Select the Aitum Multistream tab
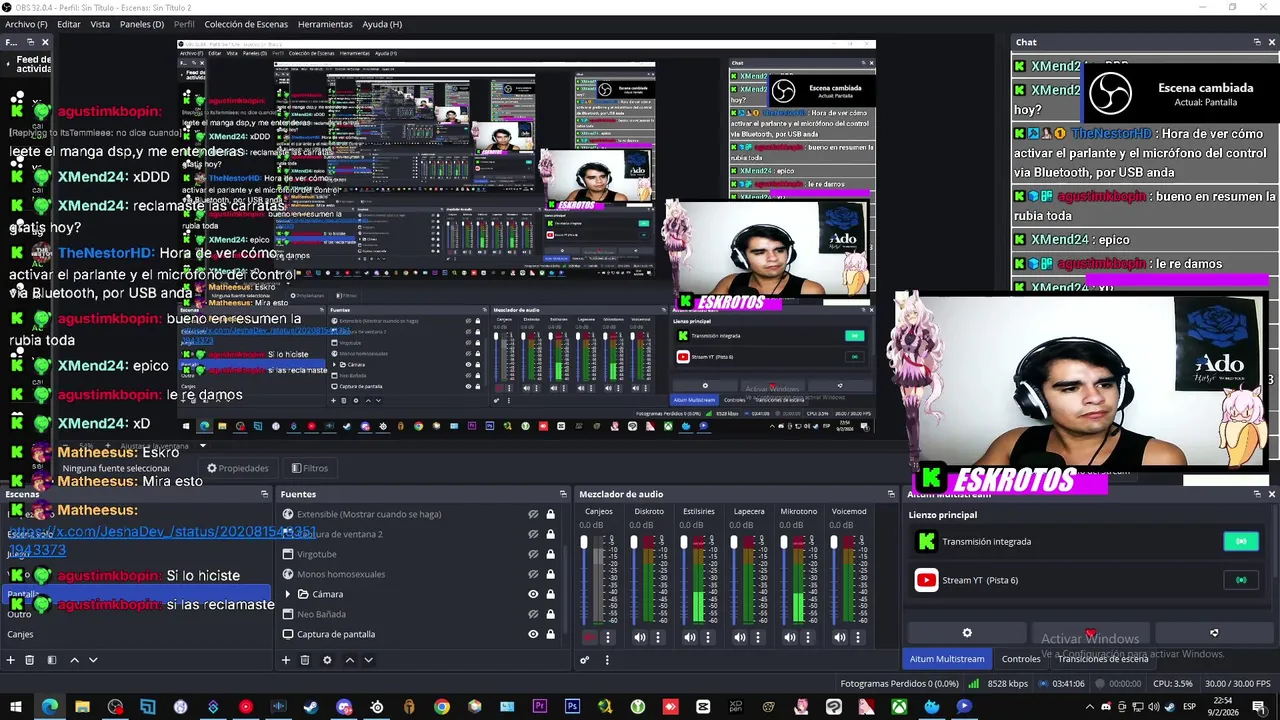The height and width of the screenshot is (720, 1280). pos(947,659)
